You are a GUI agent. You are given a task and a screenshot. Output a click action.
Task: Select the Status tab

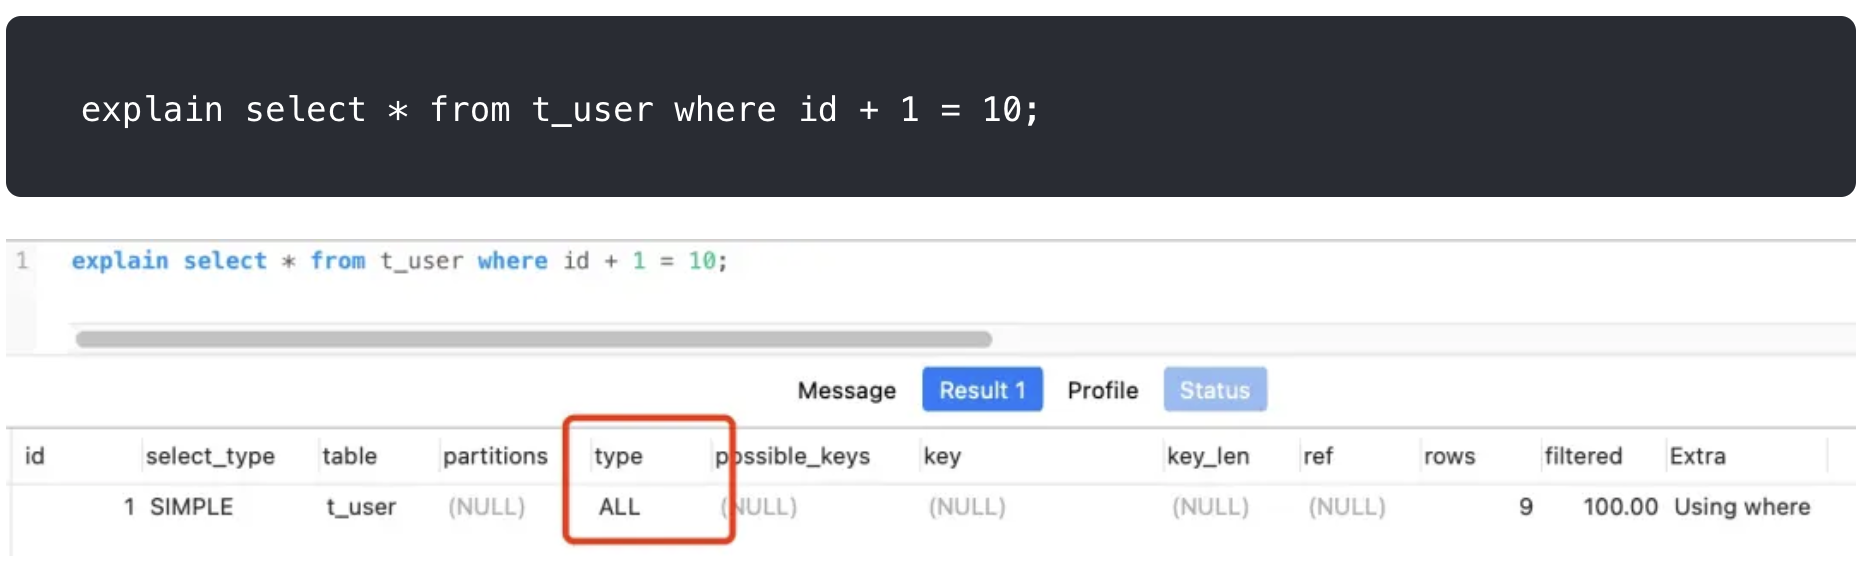point(1215,389)
